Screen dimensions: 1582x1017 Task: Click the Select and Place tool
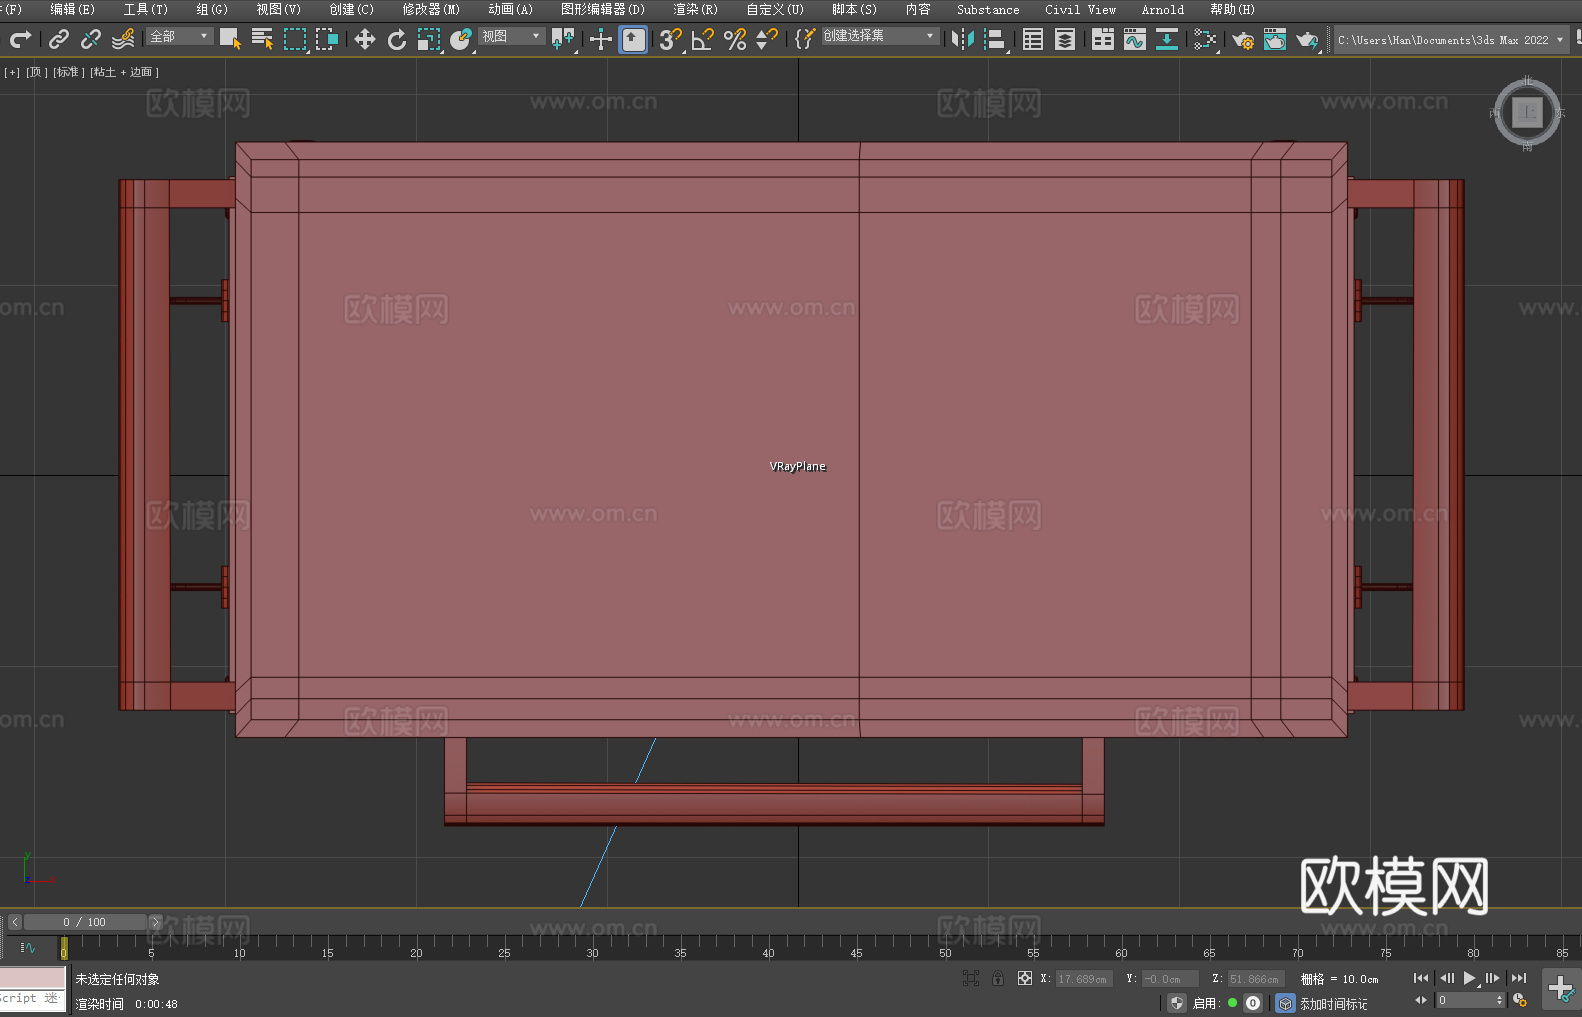click(461, 39)
